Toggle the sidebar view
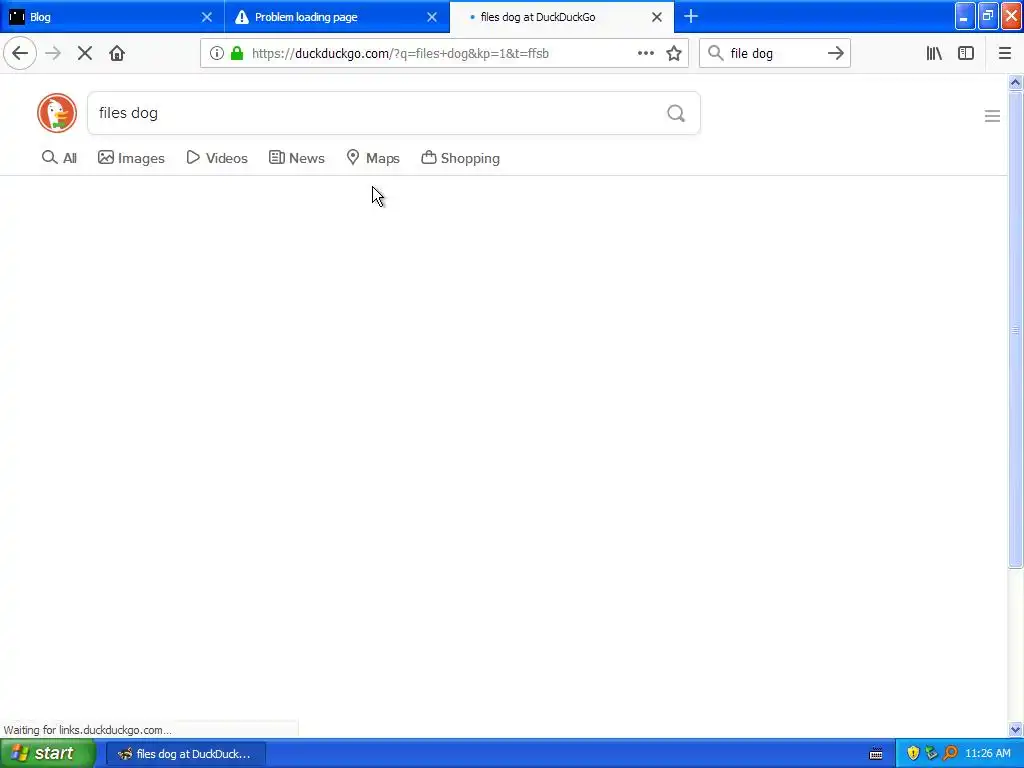The image size is (1024, 768). 966,54
